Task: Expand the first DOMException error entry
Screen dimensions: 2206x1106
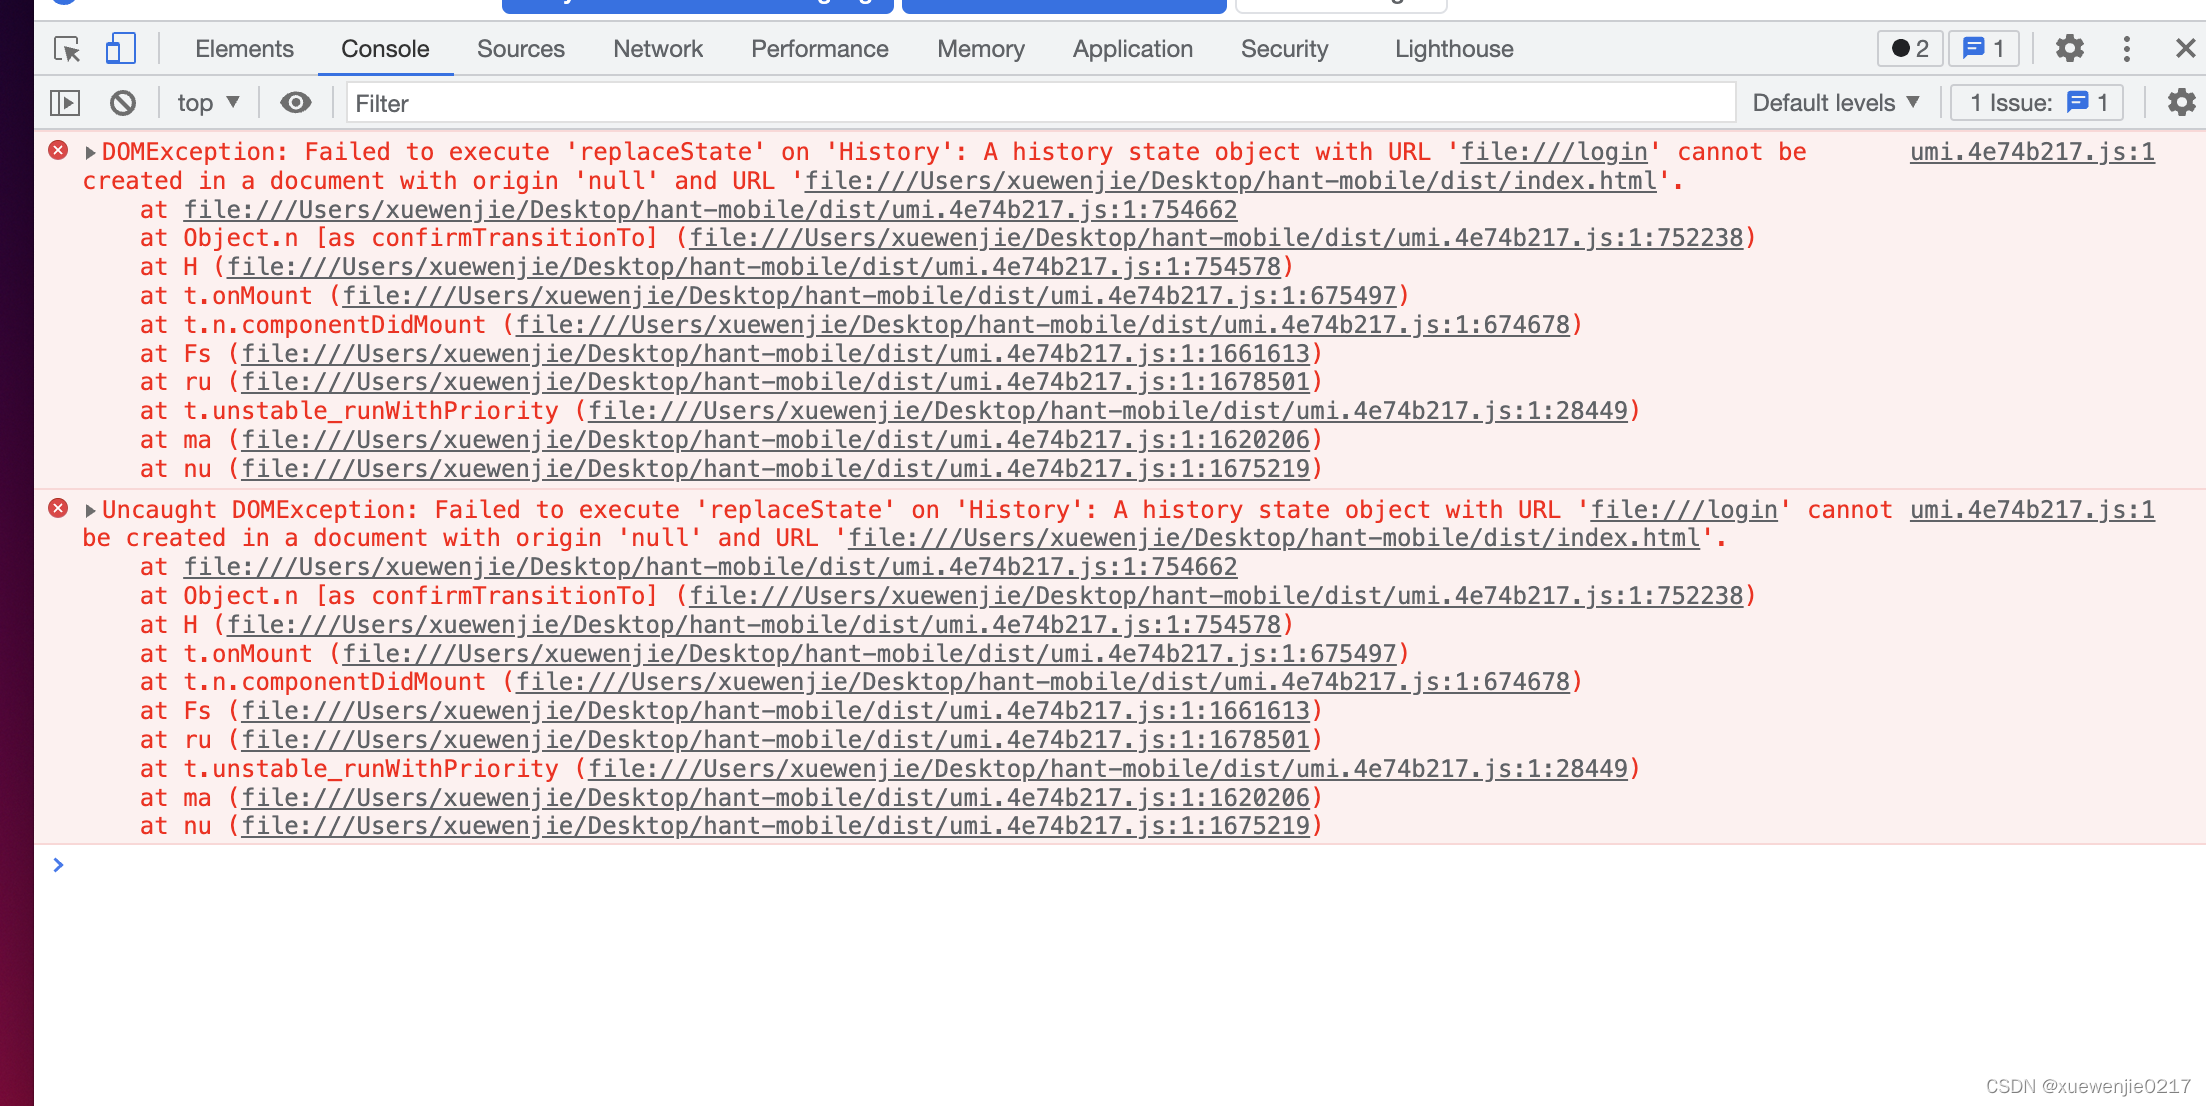Action: pyautogui.click(x=91, y=153)
